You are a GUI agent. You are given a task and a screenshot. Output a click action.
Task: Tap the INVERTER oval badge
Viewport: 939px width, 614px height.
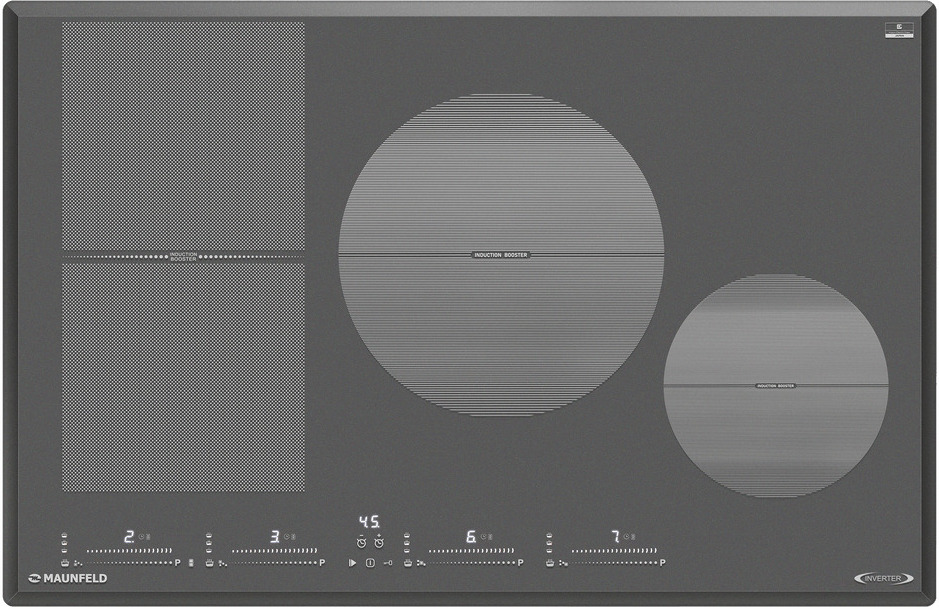pos(883,579)
